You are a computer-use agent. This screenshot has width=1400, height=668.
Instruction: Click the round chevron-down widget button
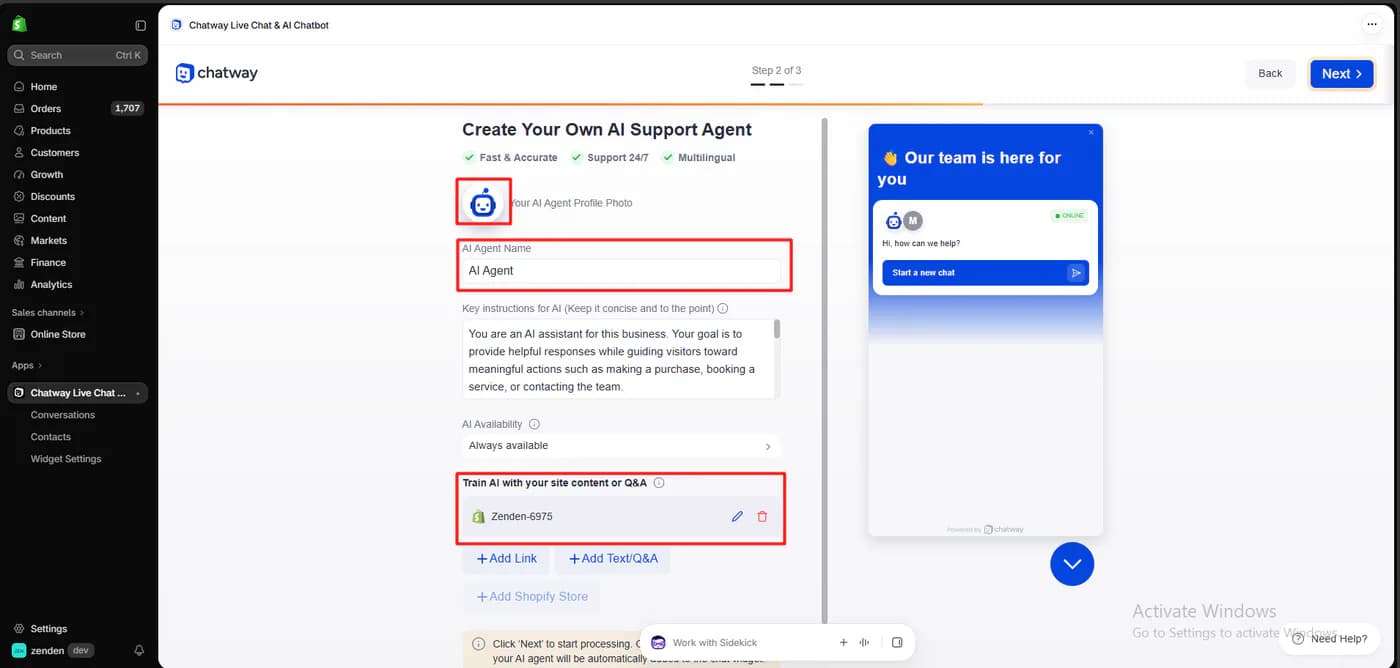[1072, 564]
